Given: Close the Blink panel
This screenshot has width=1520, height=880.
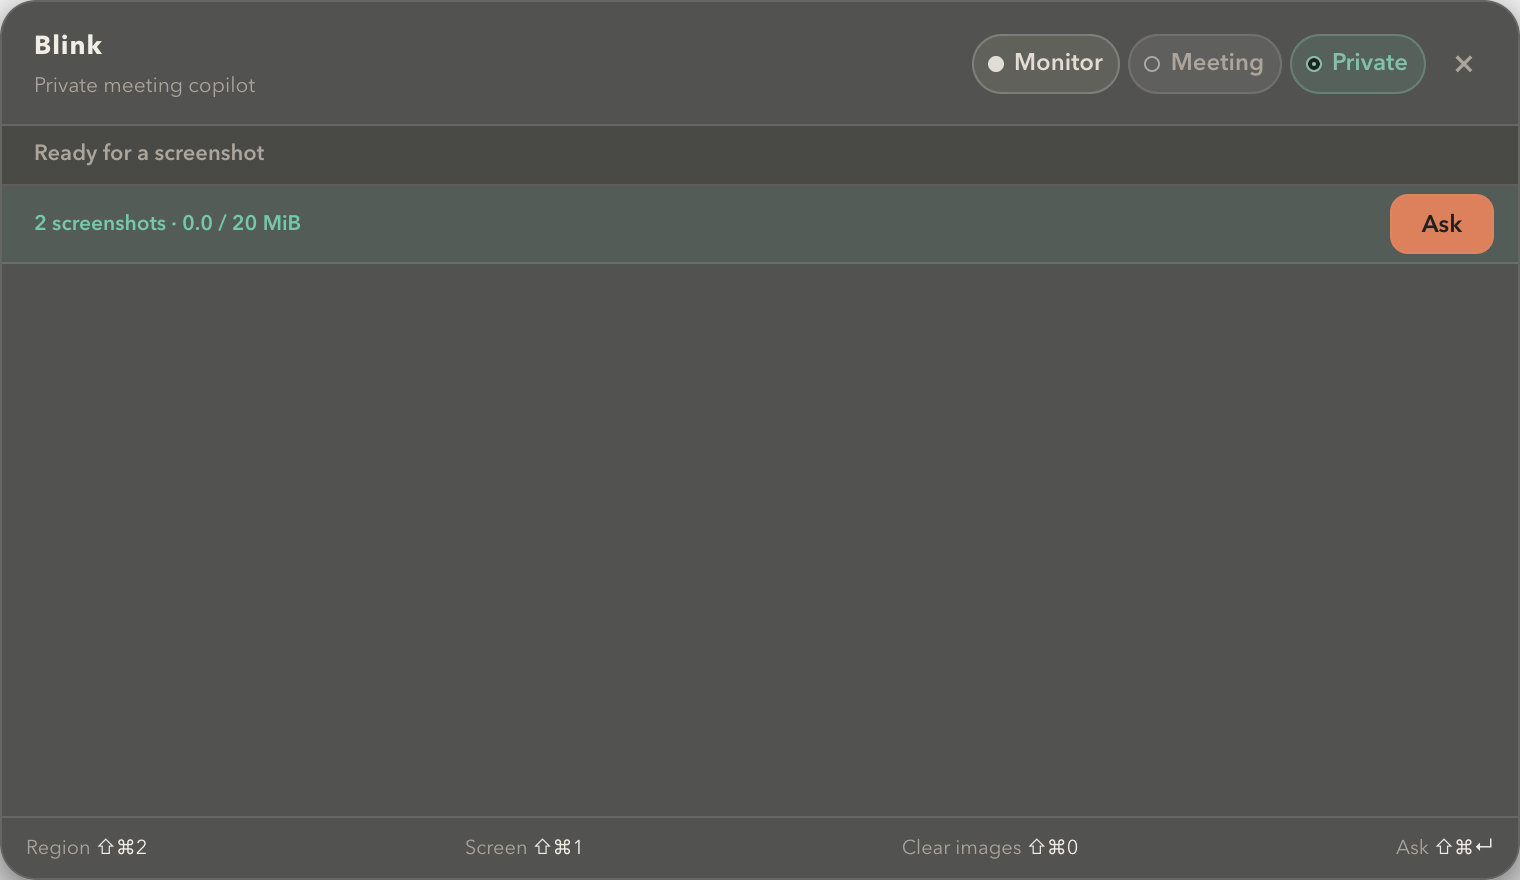Looking at the screenshot, I should [x=1464, y=64].
